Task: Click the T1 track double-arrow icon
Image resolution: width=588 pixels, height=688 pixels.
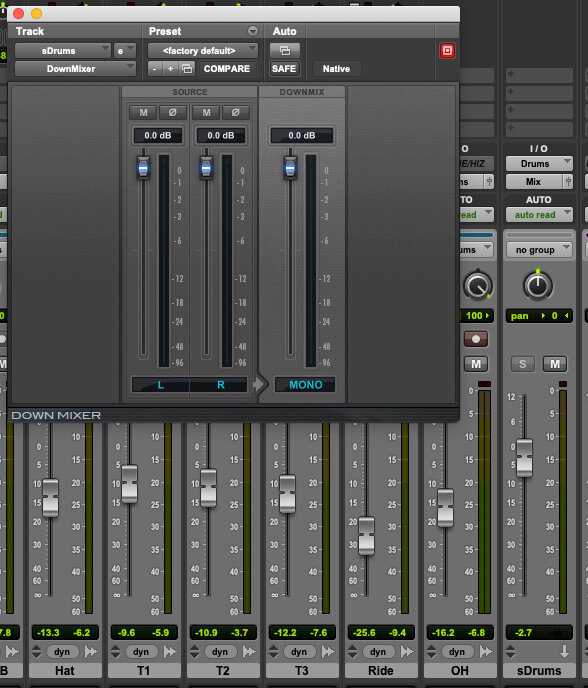Action: pyautogui.click(x=170, y=652)
